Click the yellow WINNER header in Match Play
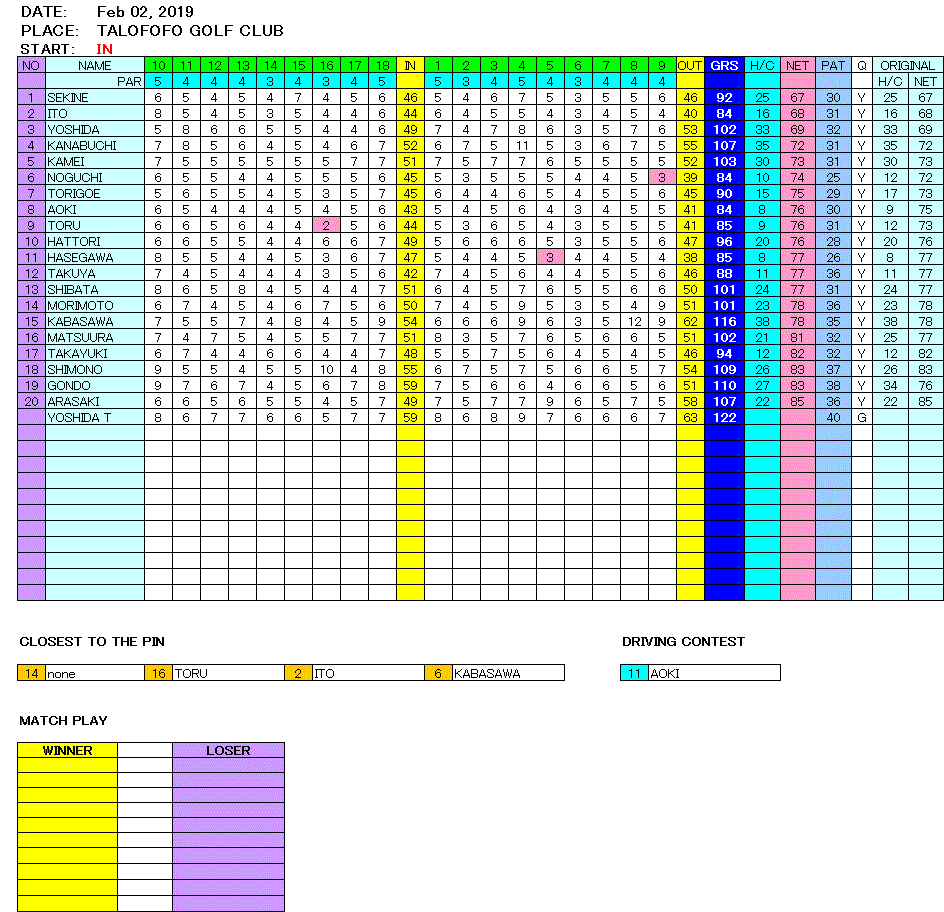Screen dimensions: 944x912 pos(67,750)
